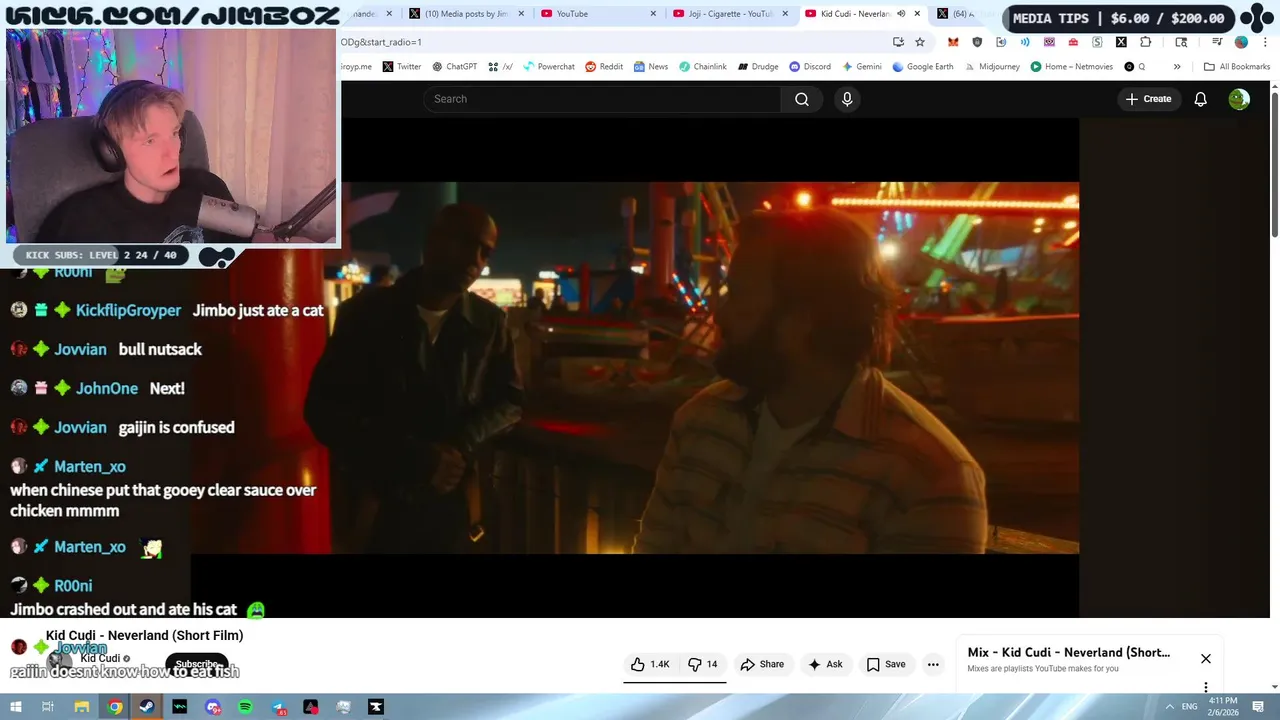1280x720 pixels.
Task: Click the page vertical scrollbar
Action: point(1274,165)
